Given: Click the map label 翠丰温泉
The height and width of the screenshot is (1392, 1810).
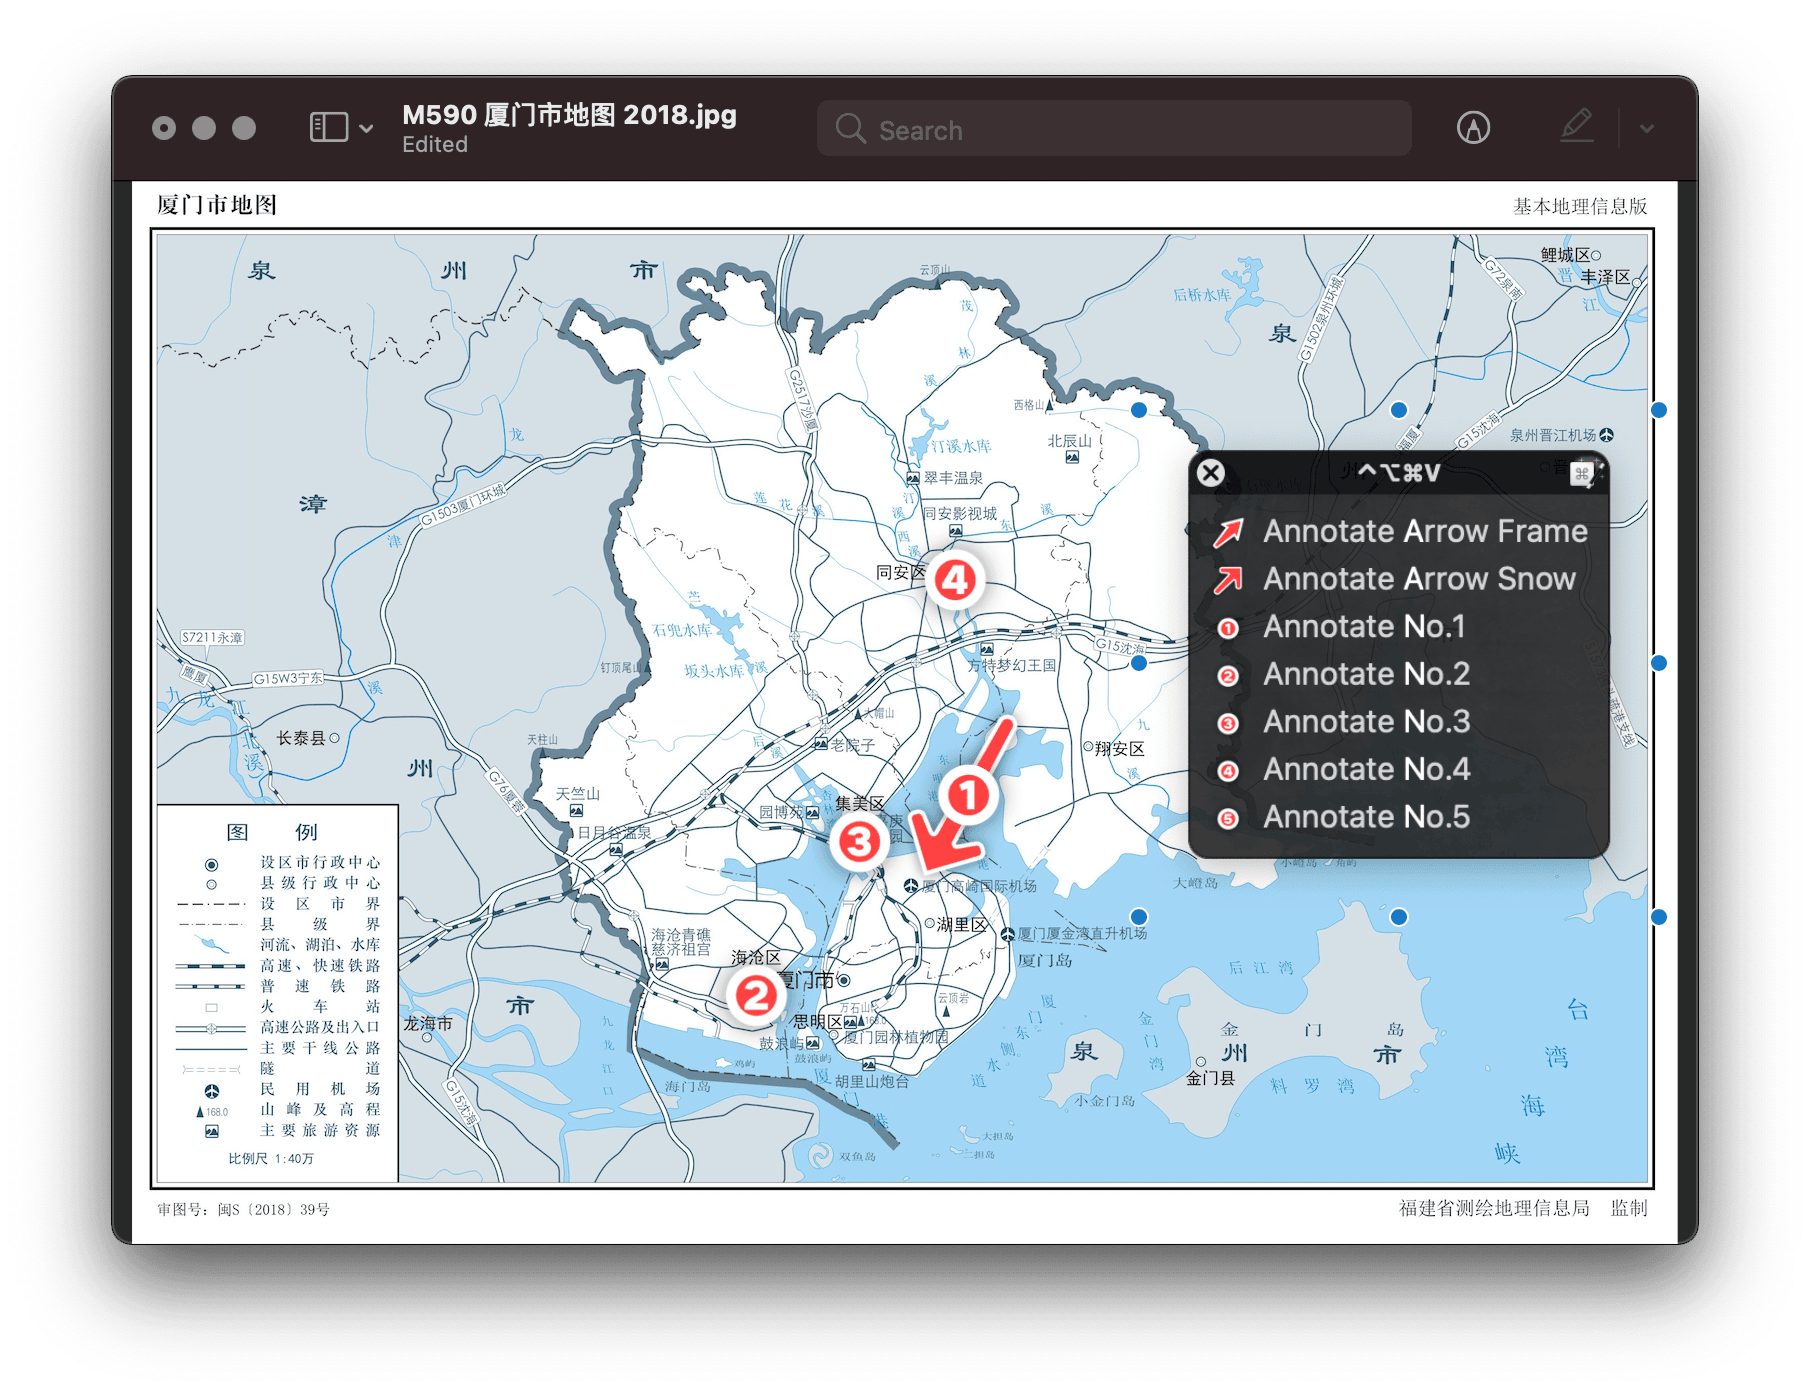Looking at the screenshot, I should [953, 478].
